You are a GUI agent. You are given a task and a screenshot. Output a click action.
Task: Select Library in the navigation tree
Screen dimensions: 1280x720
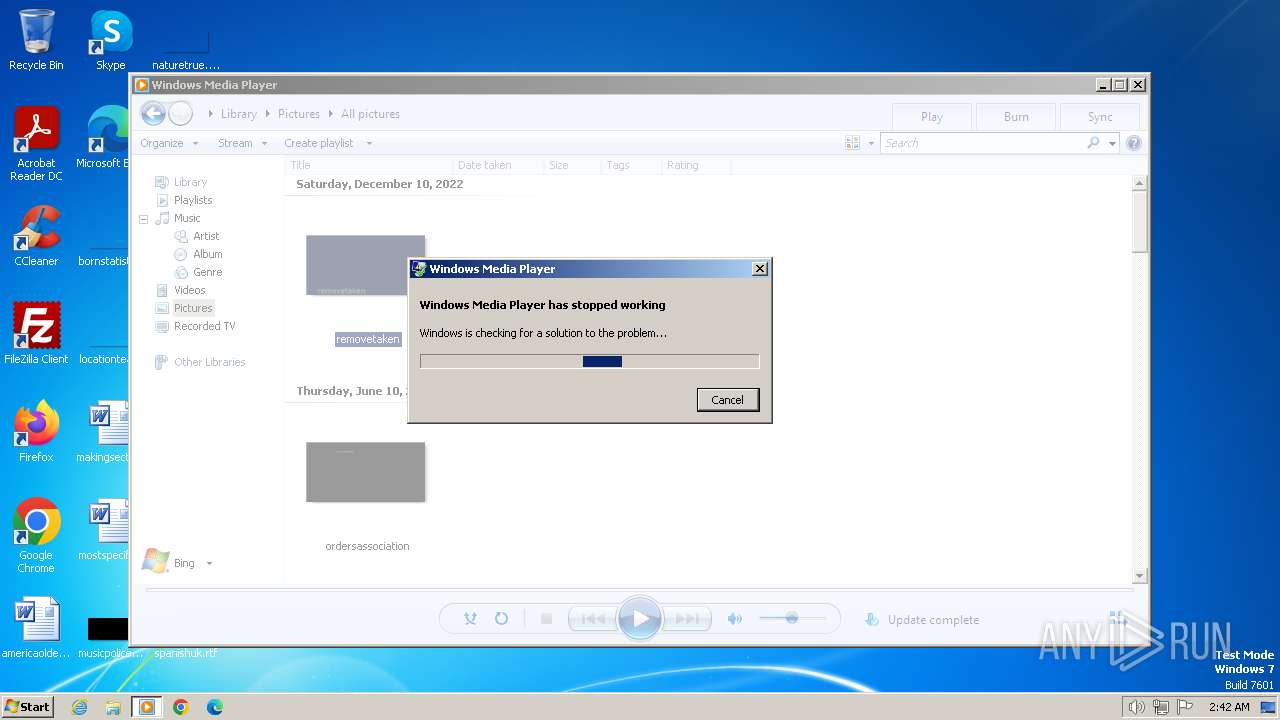pos(190,182)
